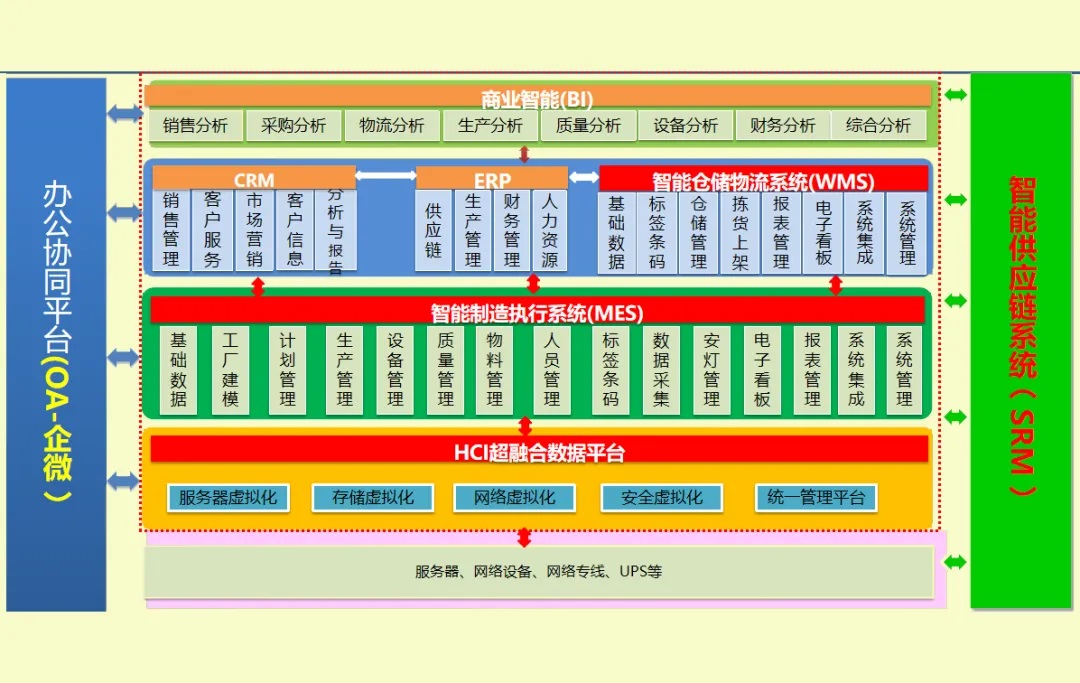The width and height of the screenshot is (1080, 683).
Task: Click 人员管理 under MES
Action: 552,370
